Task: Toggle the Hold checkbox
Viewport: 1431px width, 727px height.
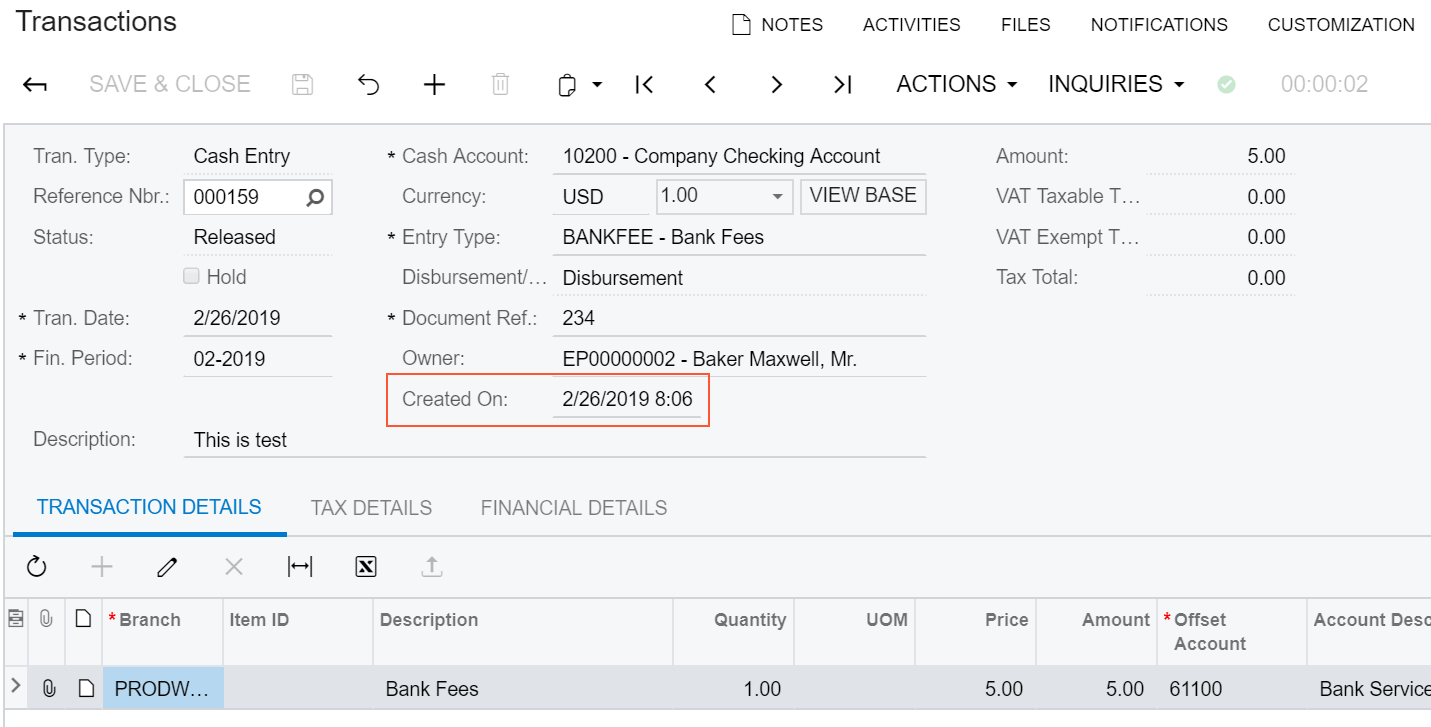Action: tap(191, 277)
